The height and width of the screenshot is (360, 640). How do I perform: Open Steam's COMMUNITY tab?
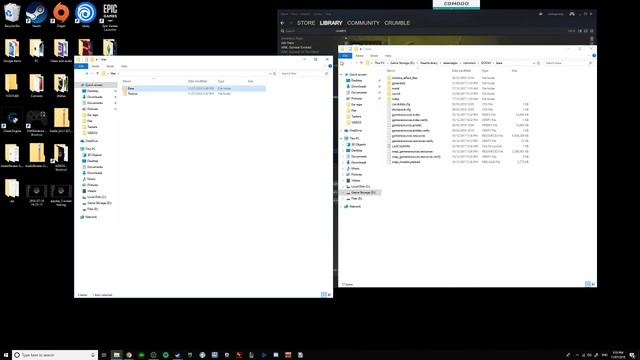click(363, 23)
